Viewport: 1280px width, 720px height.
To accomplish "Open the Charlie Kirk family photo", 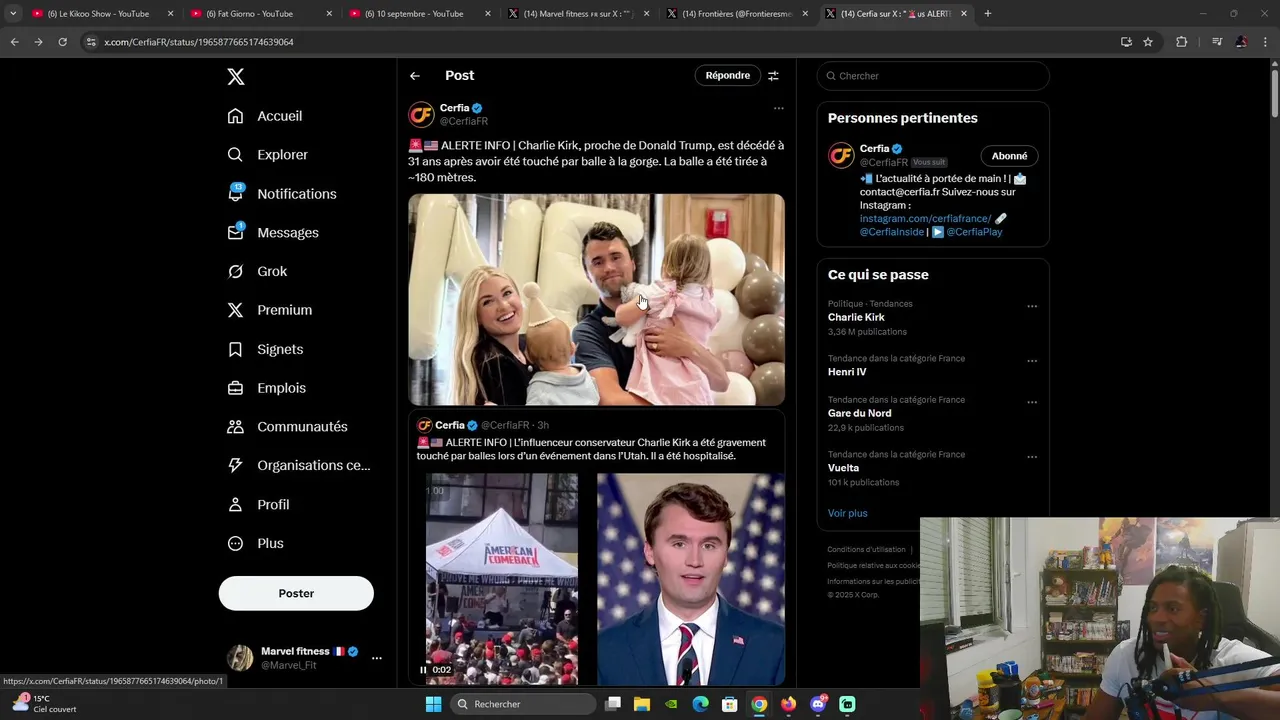I will coord(596,299).
